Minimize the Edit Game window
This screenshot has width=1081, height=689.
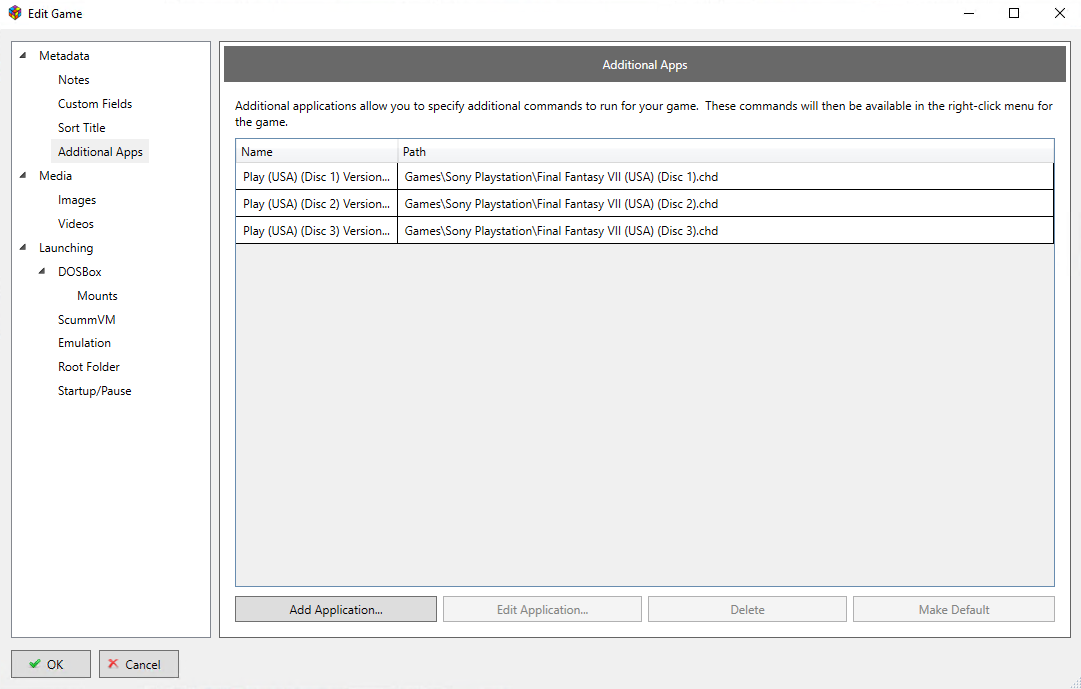[969, 13]
